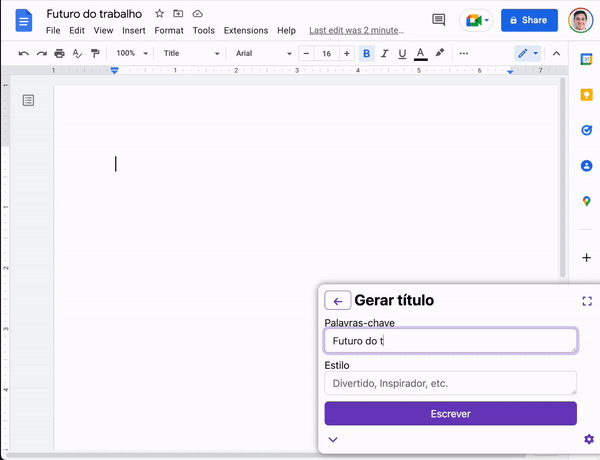Viewport: 600px width, 460px height.
Task: Open the zoom 100% dropdown
Action: (x=131, y=53)
